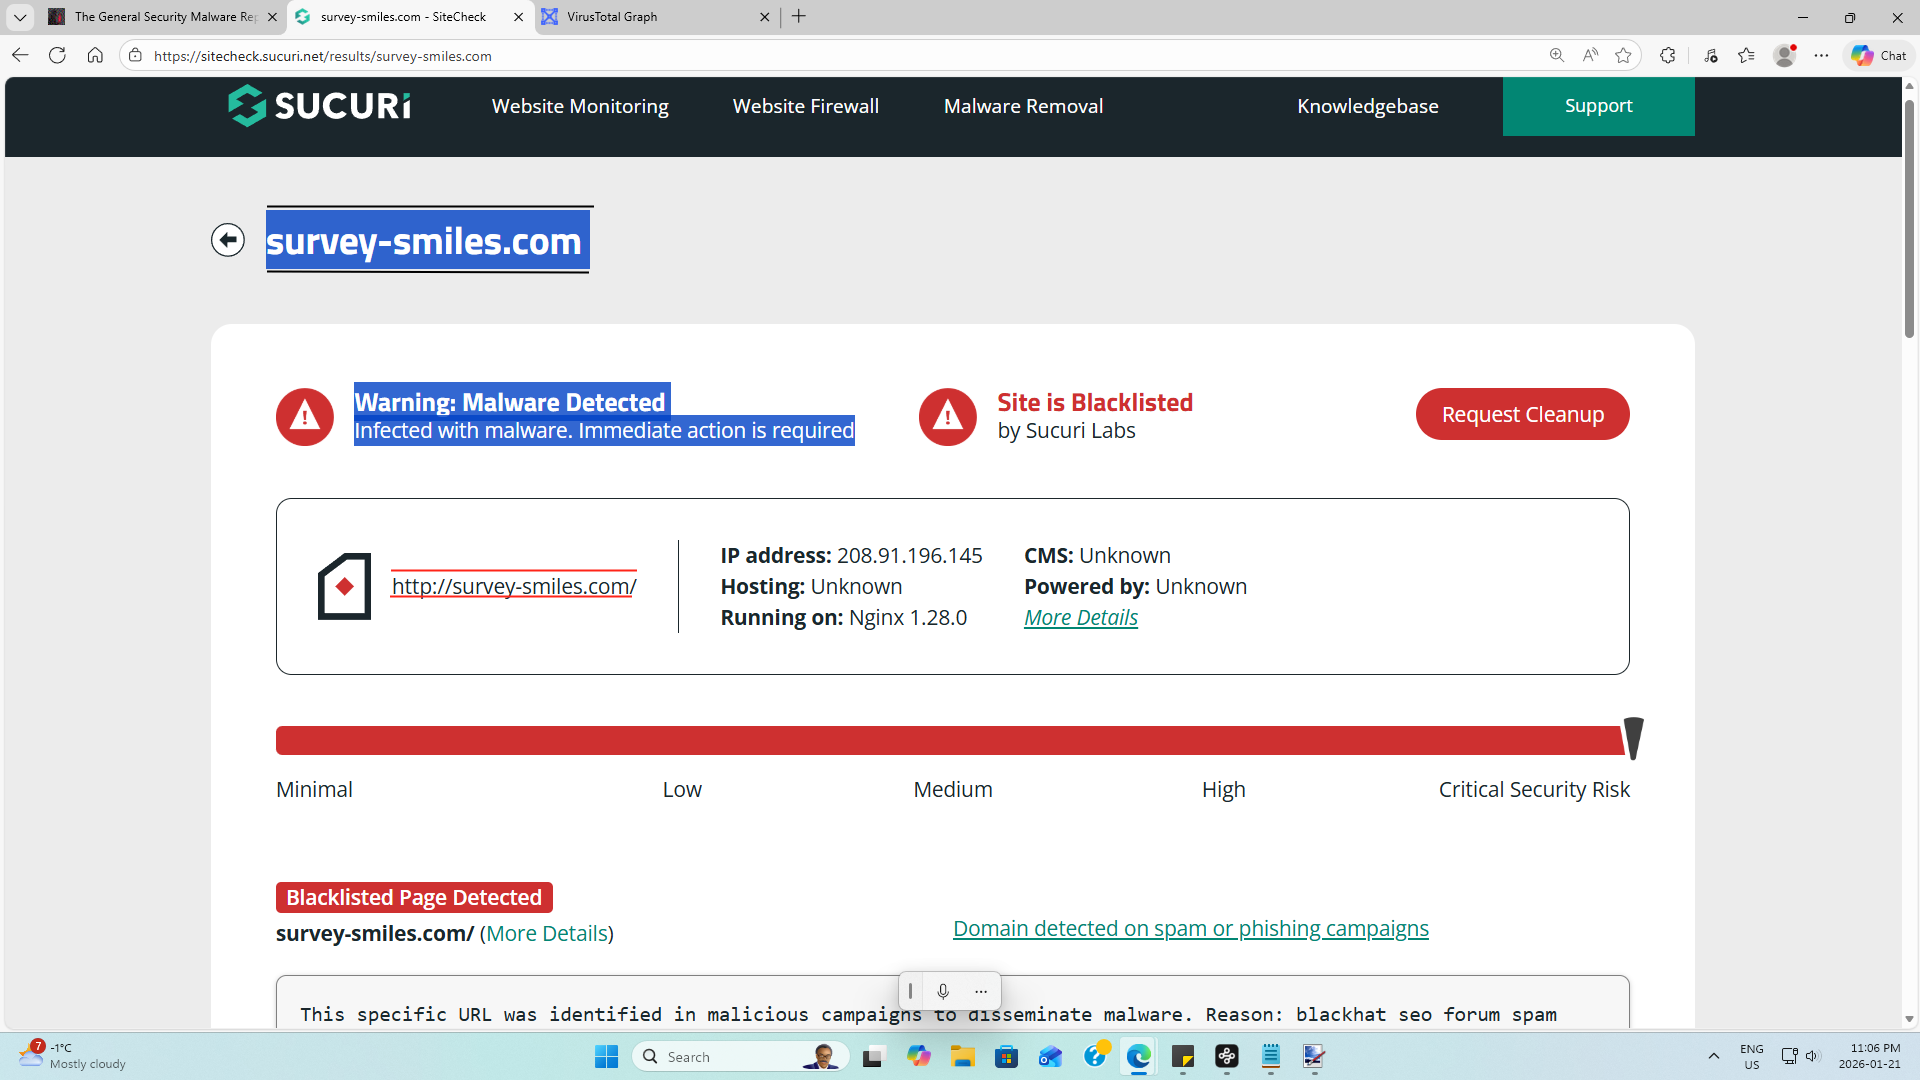
Task: Switch to the VirusTotal Graph tab
Action: click(612, 17)
